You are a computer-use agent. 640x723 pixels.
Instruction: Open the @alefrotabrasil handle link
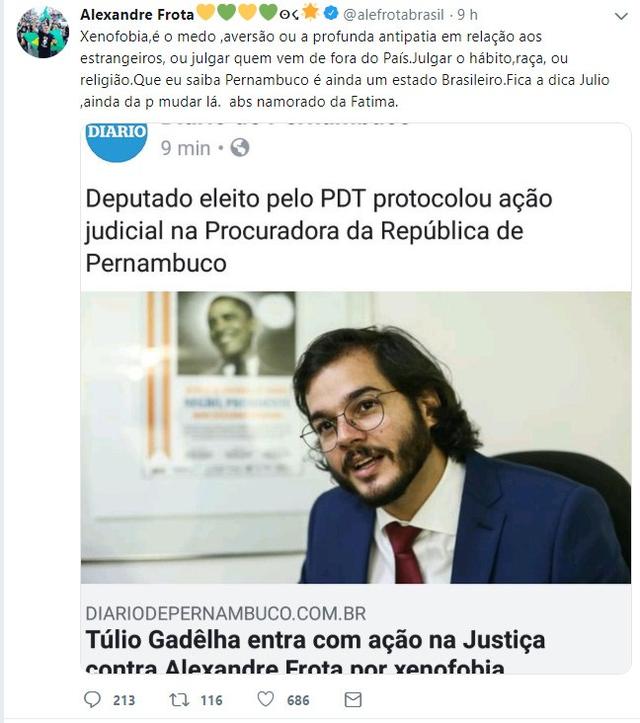coord(394,15)
